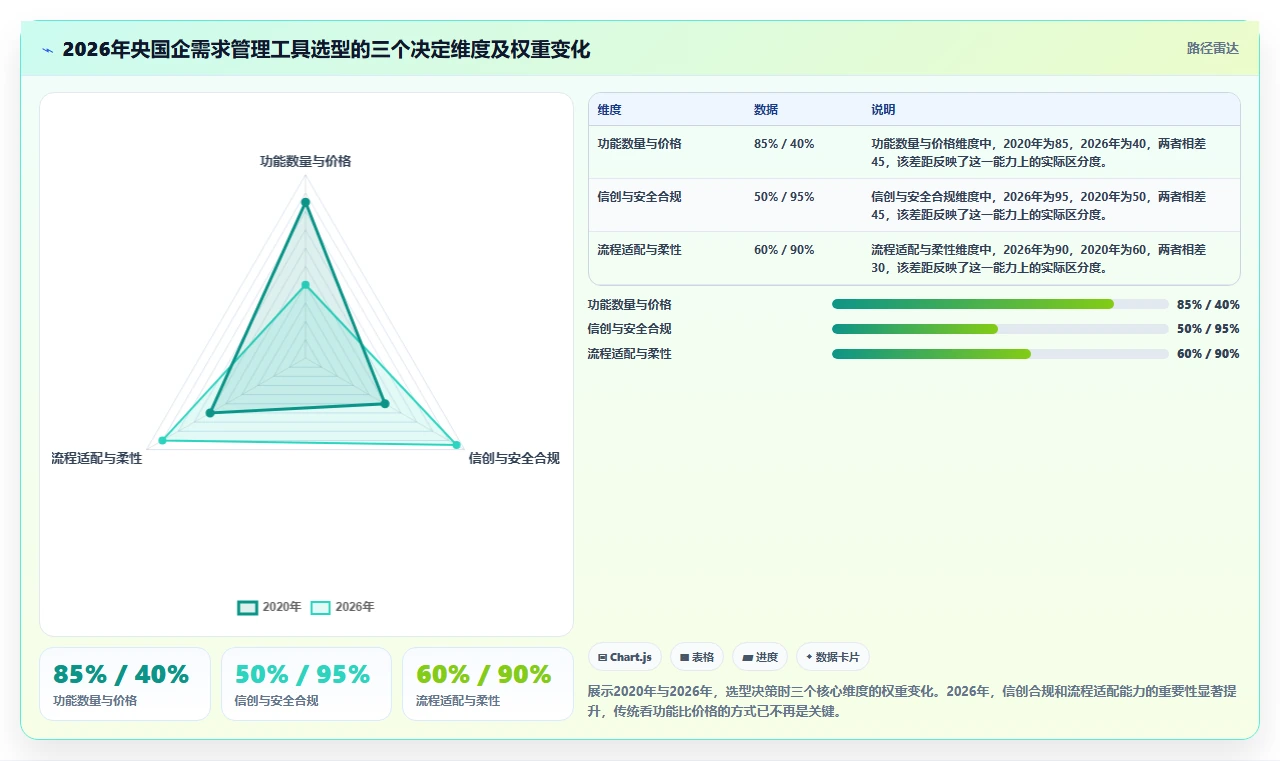Click 信创与安全合规 label in progress list
This screenshot has height=761, width=1280.
tap(630, 329)
